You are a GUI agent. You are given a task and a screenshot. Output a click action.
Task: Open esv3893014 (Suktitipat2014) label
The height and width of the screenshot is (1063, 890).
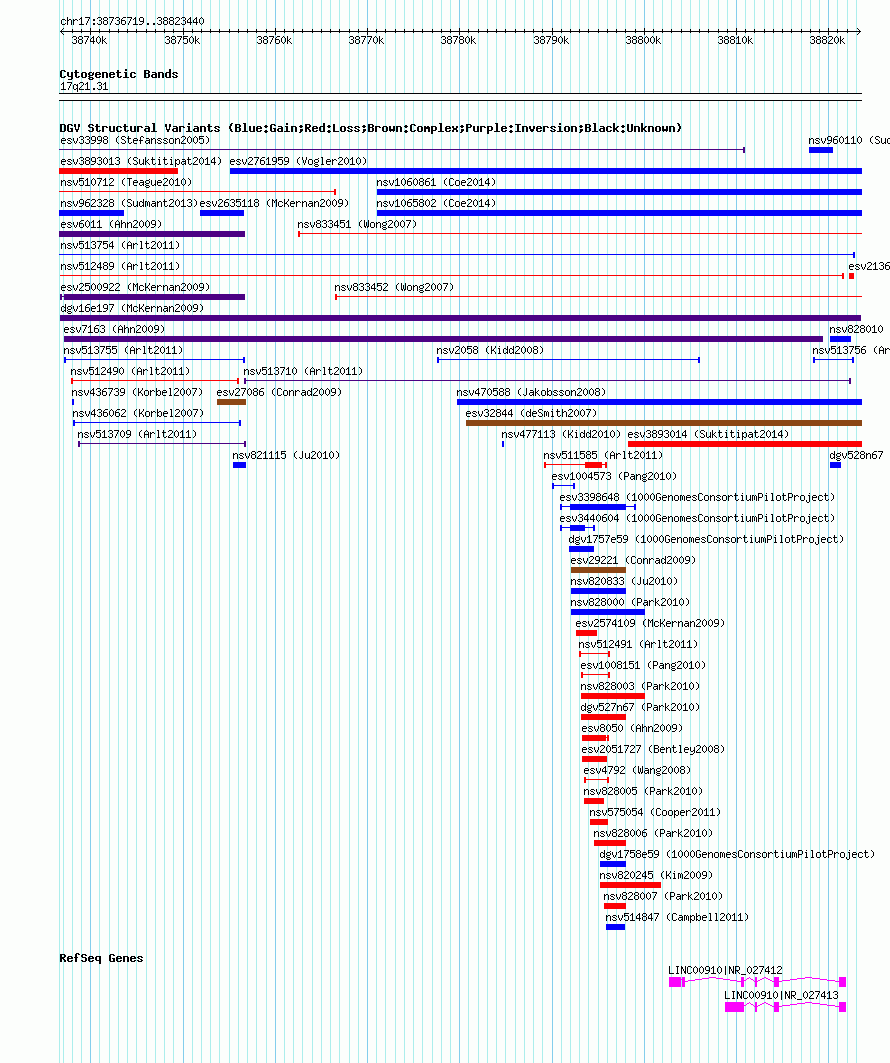point(708,435)
